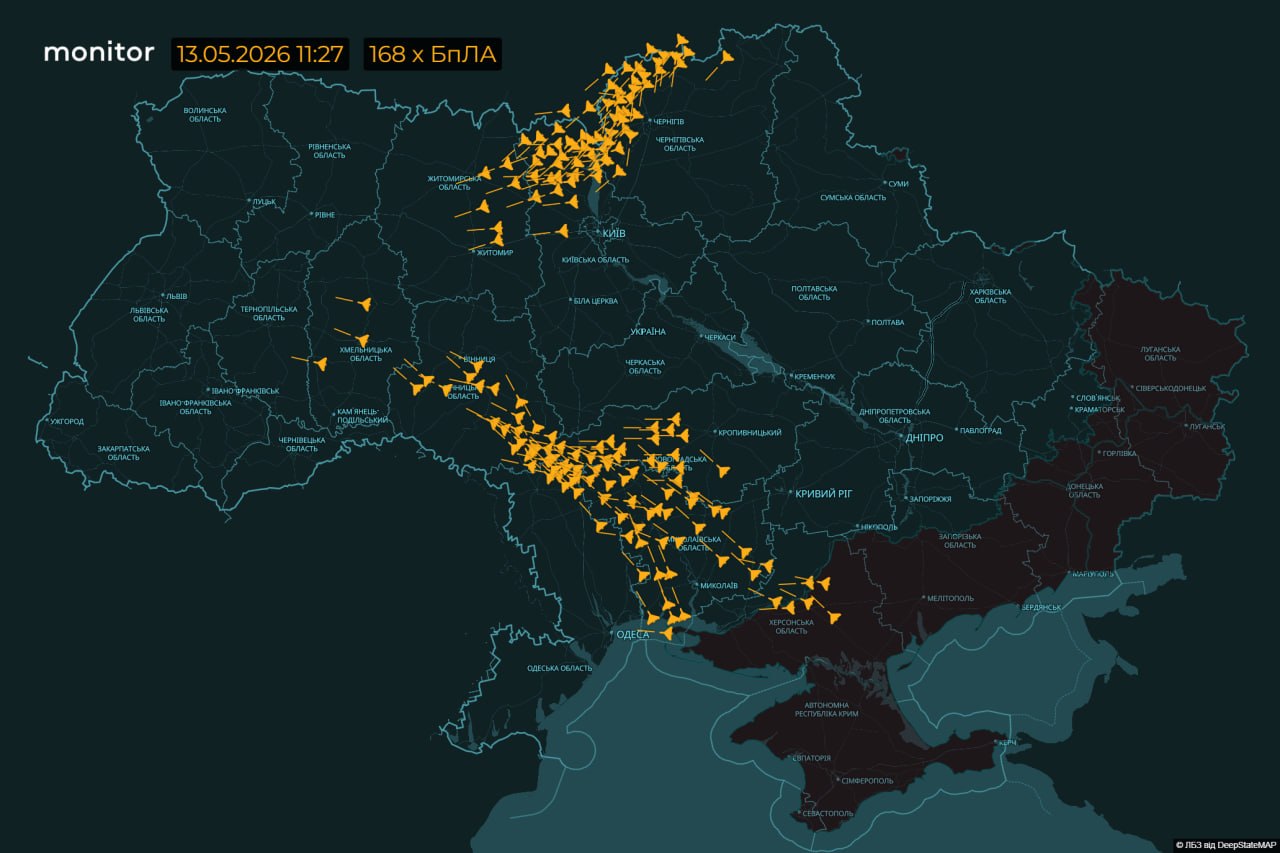The width and height of the screenshot is (1280, 853).
Task: Select the ВОЛИНСЬКА ОБЛАСТЬ label
Action: tap(207, 114)
